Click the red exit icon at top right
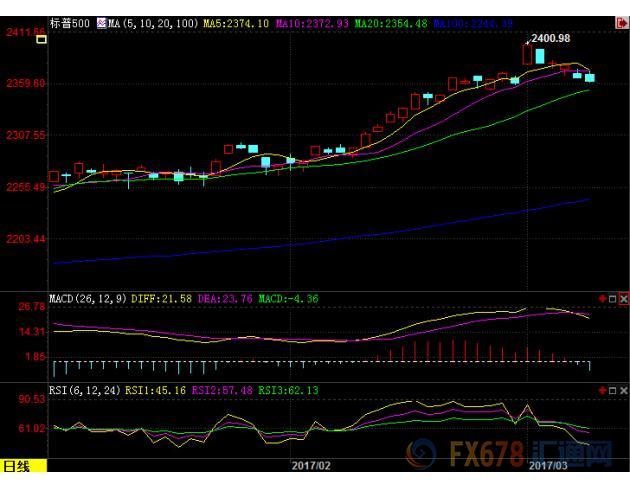The height and width of the screenshot is (490, 630). pyautogui.click(x=621, y=23)
